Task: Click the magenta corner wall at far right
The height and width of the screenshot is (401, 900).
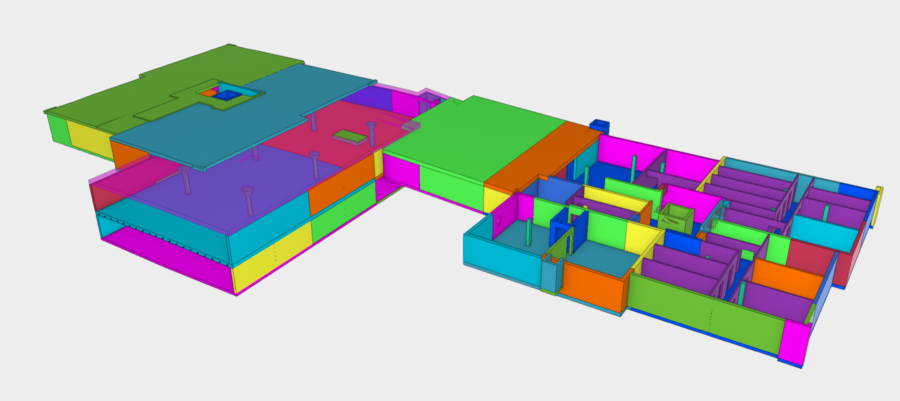Action: [x=793, y=342]
